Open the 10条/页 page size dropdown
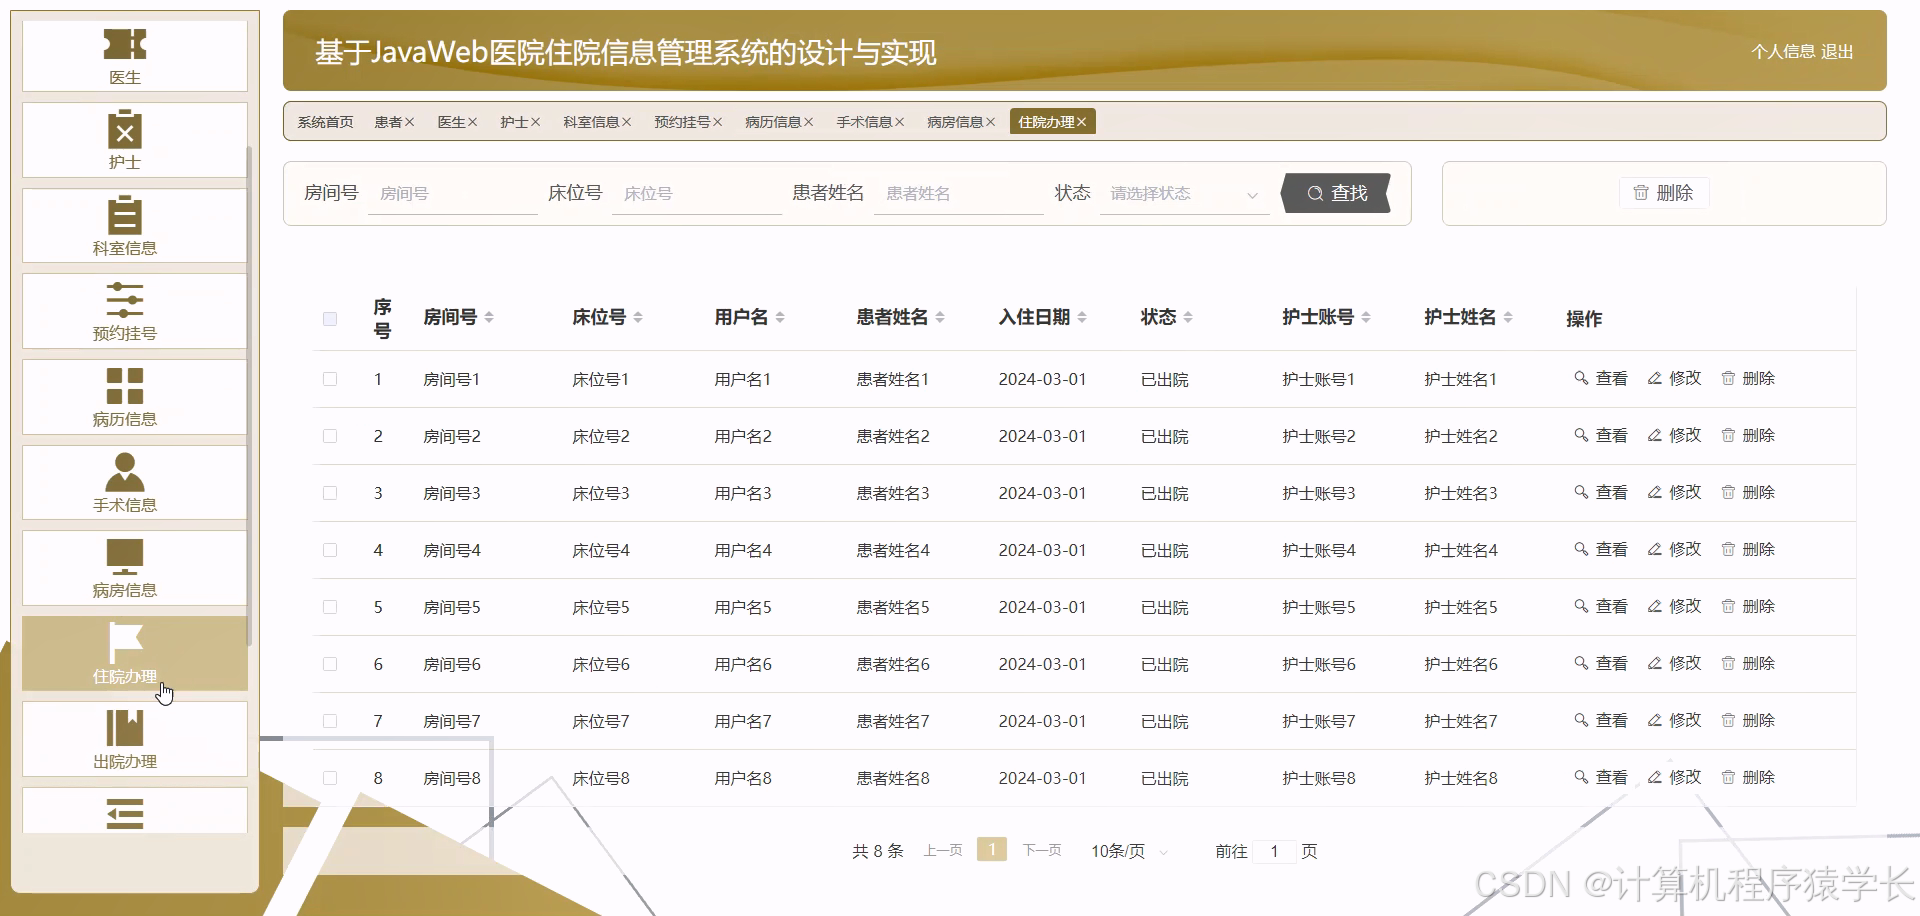Screen dimensions: 1920x916 click(x=1127, y=851)
